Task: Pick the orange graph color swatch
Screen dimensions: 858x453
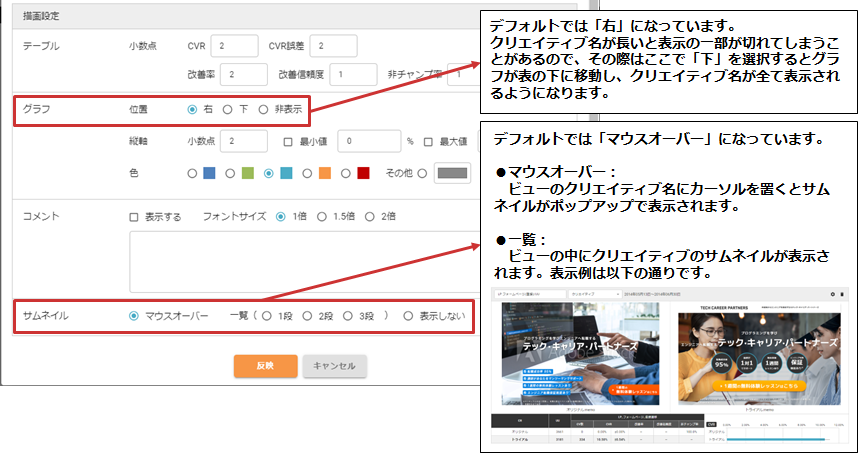Action: (324, 173)
